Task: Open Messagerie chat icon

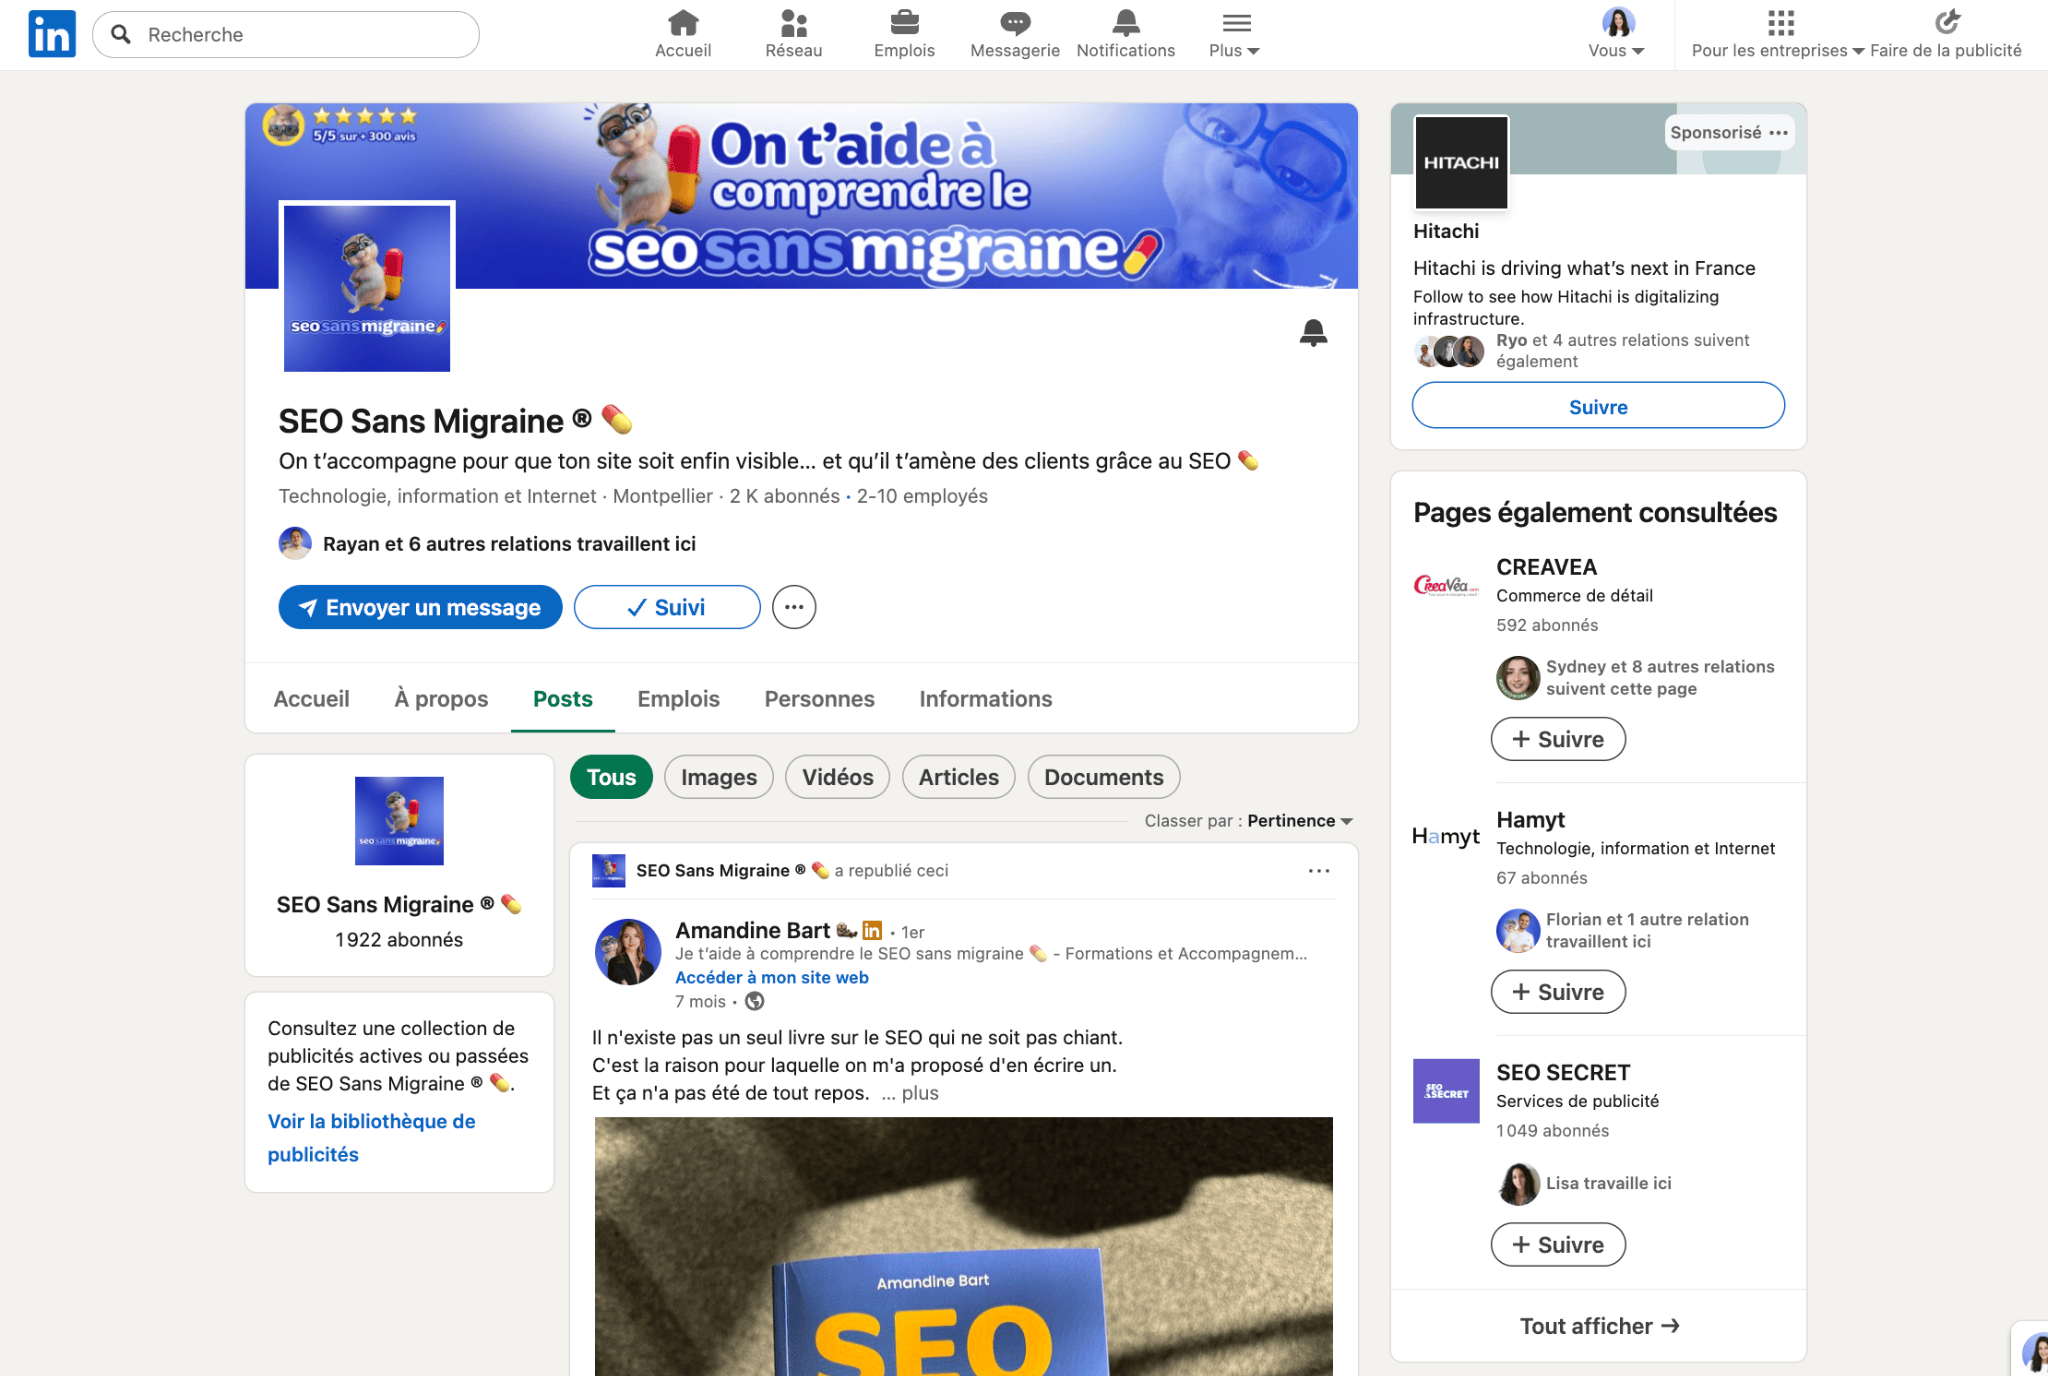Action: pyautogui.click(x=1015, y=34)
